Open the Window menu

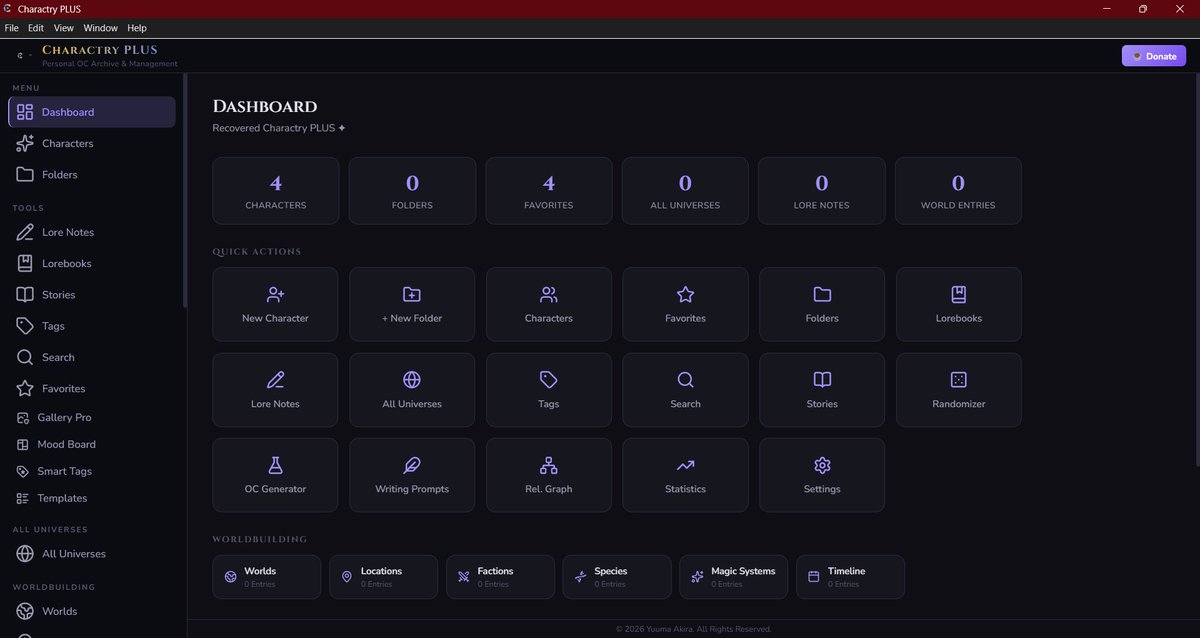pos(100,28)
